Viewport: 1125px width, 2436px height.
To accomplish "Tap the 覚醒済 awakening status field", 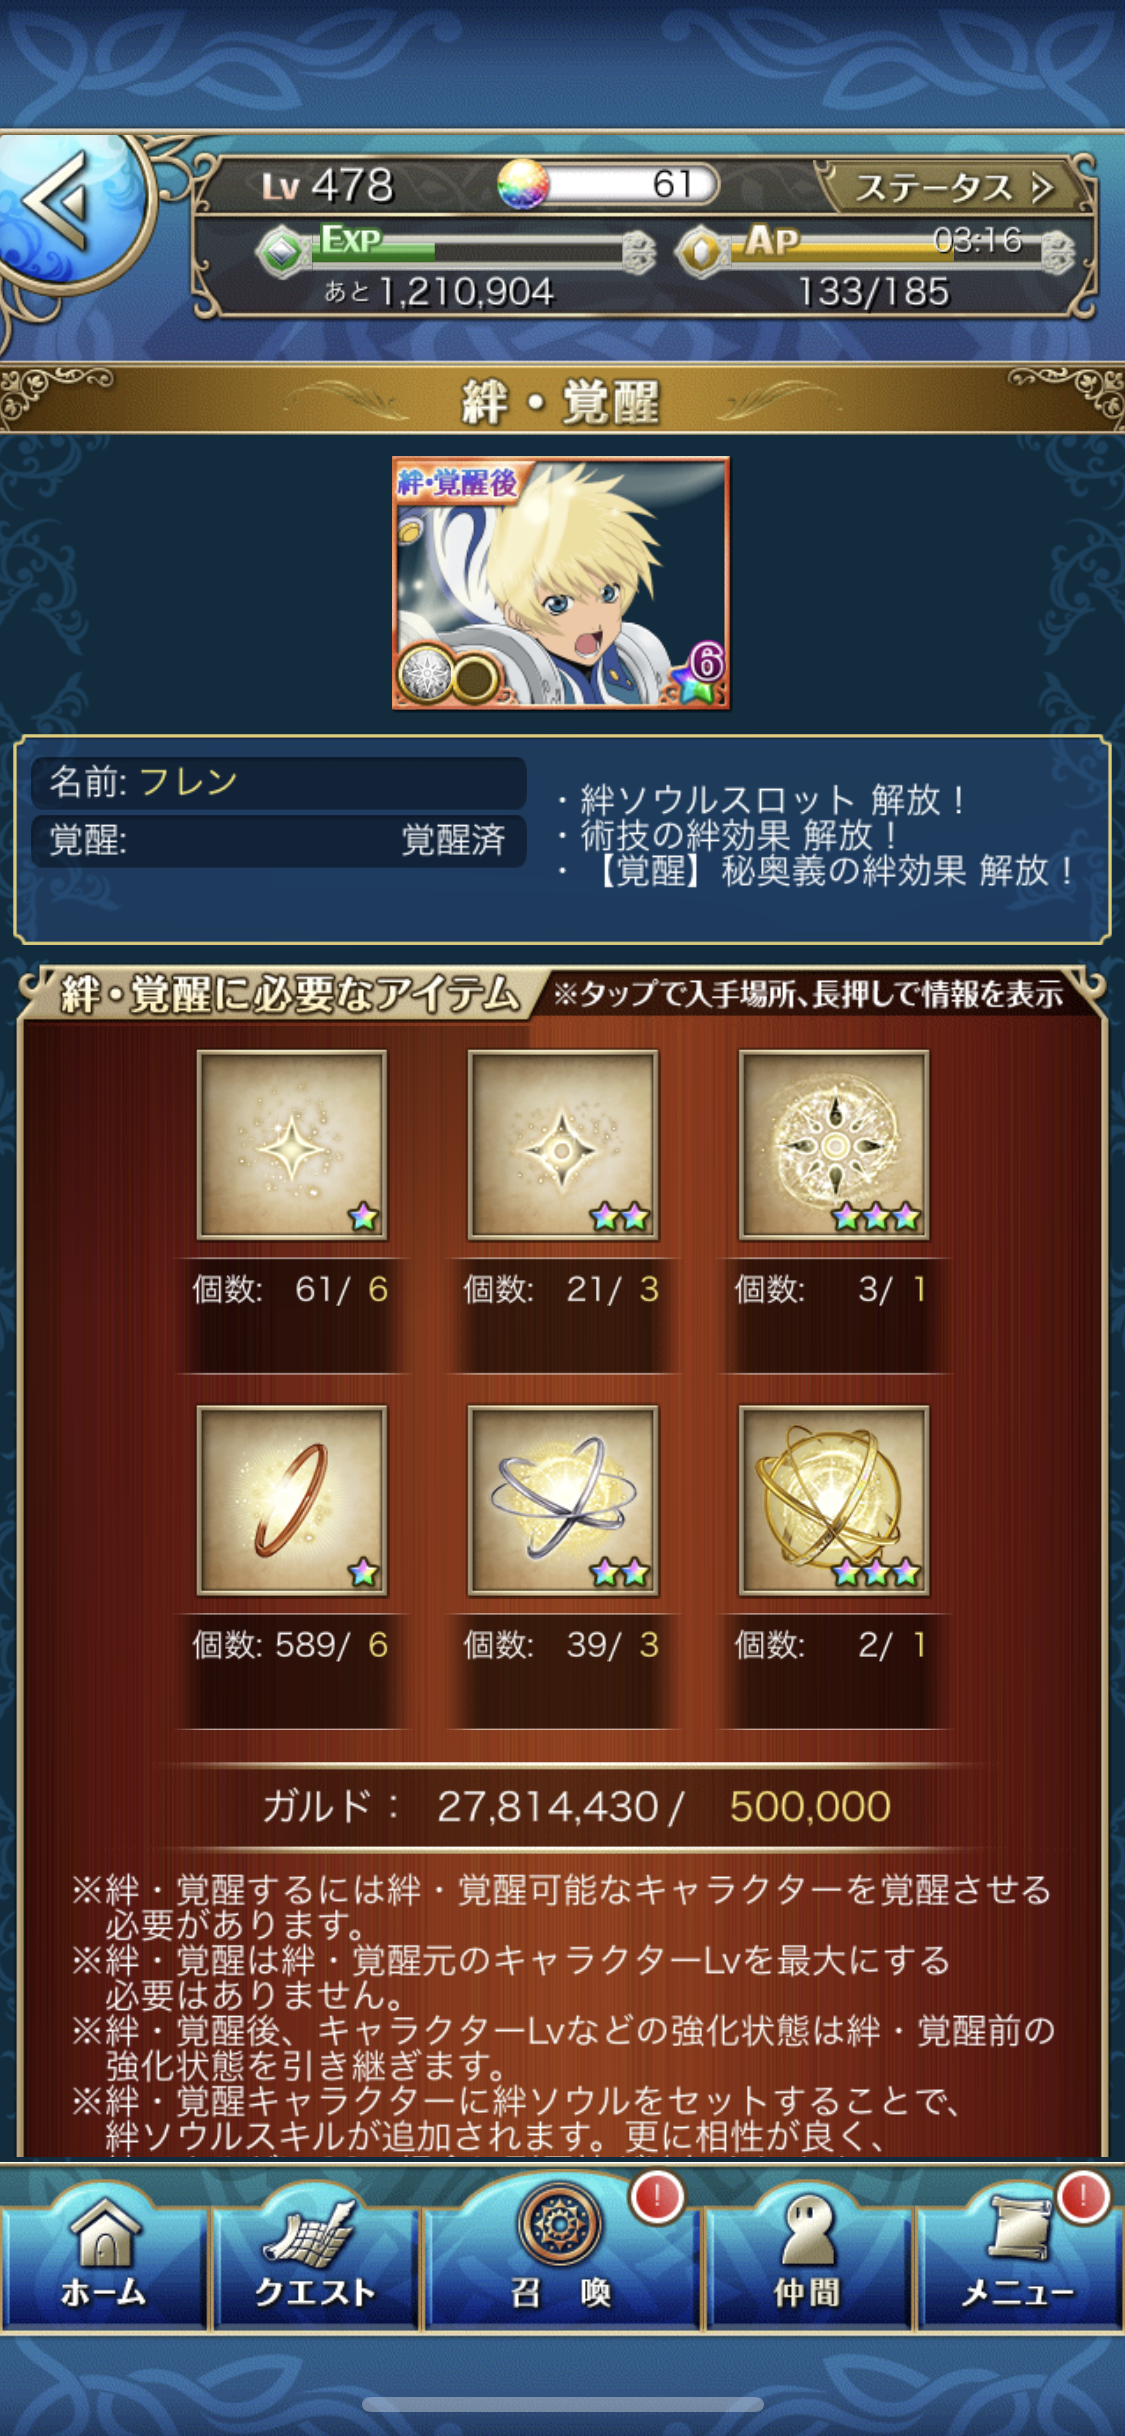I will [279, 840].
